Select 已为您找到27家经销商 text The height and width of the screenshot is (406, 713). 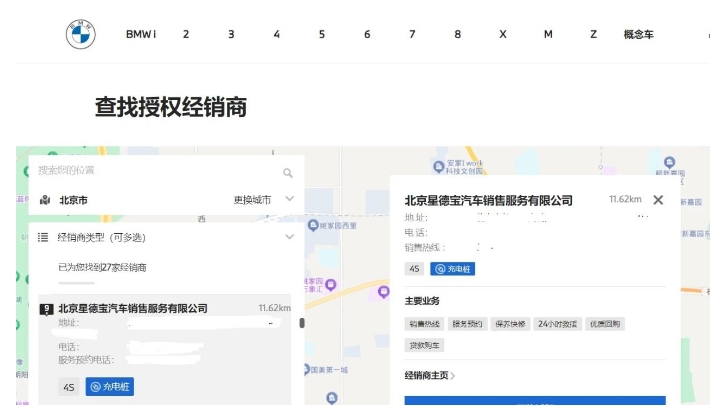pyautogui.click(x=102, y=267)
